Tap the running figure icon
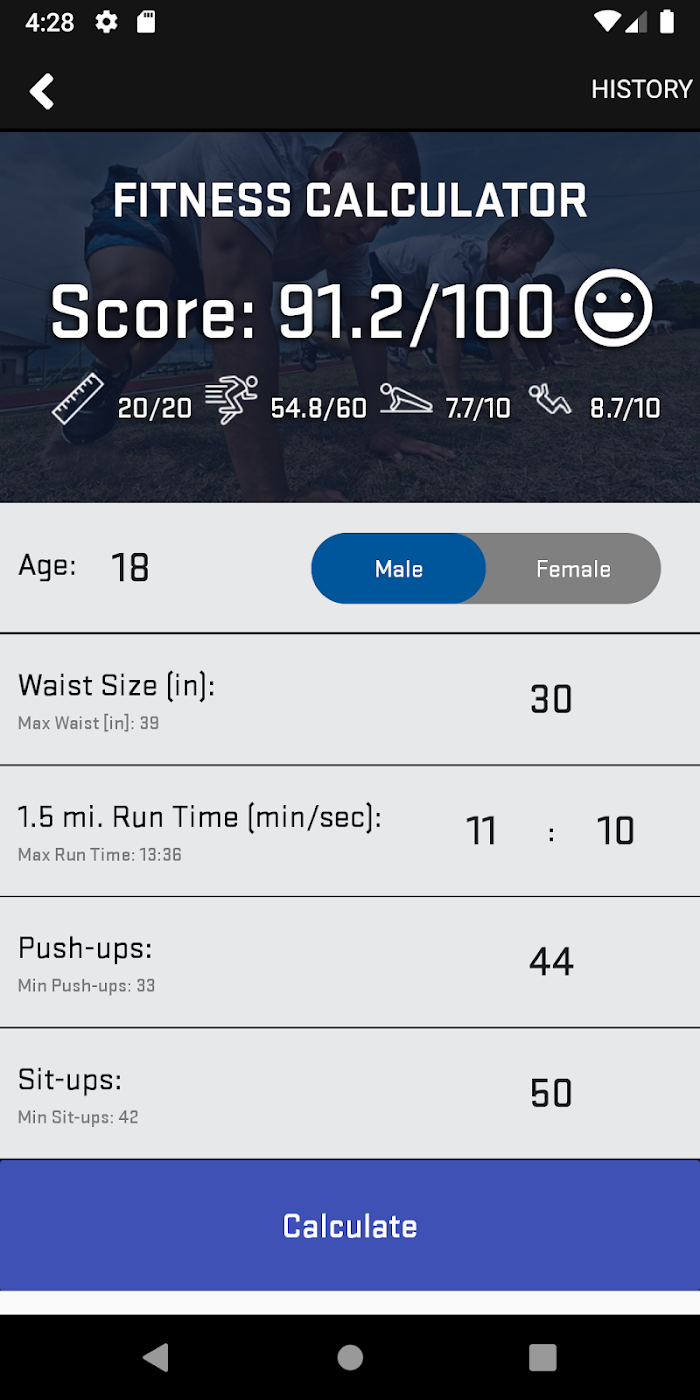This screenshot has height=1400, width=700. (231, 400)
